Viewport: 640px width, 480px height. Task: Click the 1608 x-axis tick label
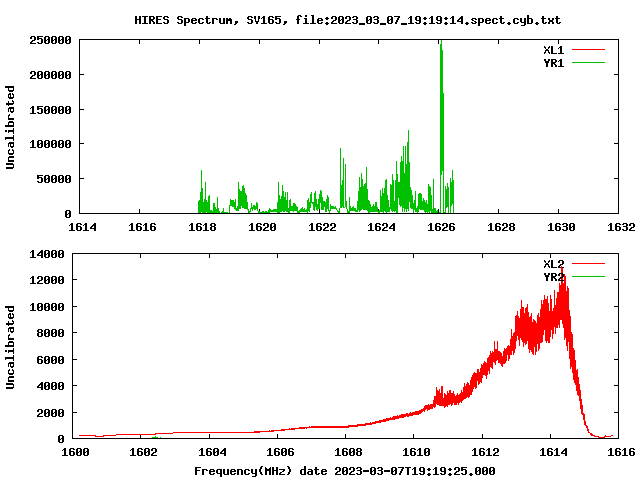(348, 452)
